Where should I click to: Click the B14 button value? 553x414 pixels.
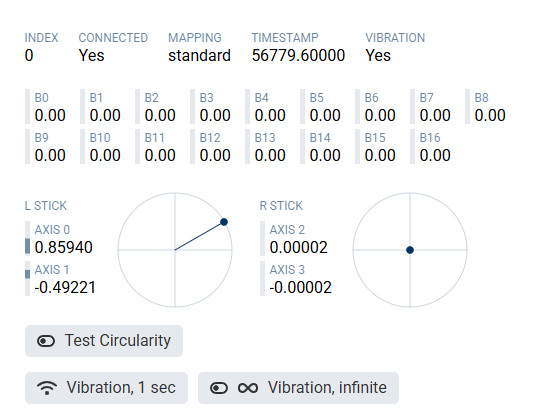325,156
